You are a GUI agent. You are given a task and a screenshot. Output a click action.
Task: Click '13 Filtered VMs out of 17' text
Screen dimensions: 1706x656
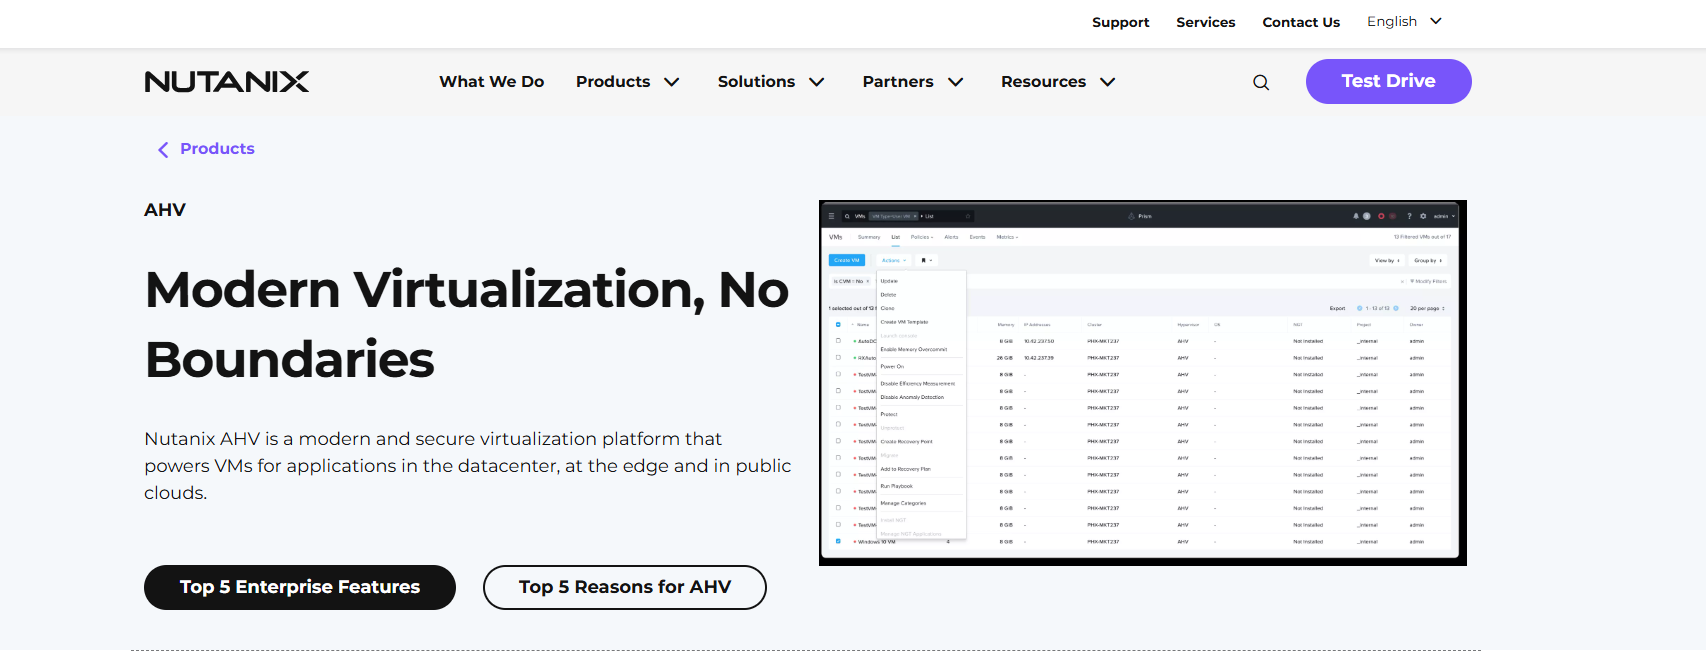1422,237
